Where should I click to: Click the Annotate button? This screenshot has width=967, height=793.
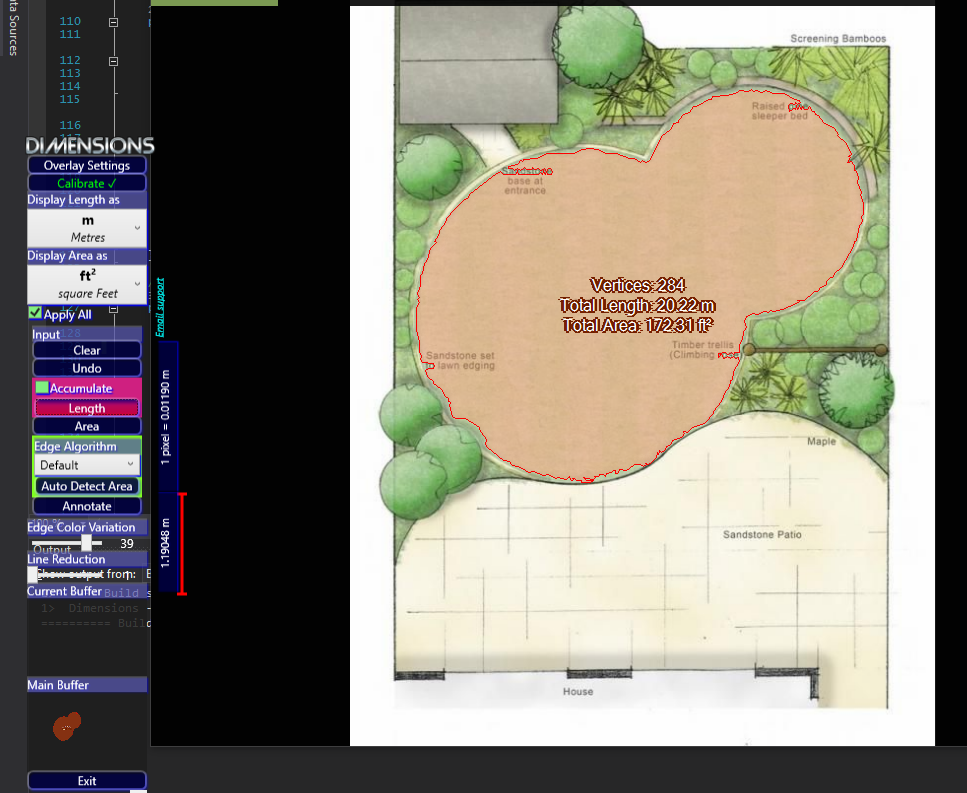pyautogui.click(x=87, y=506)
